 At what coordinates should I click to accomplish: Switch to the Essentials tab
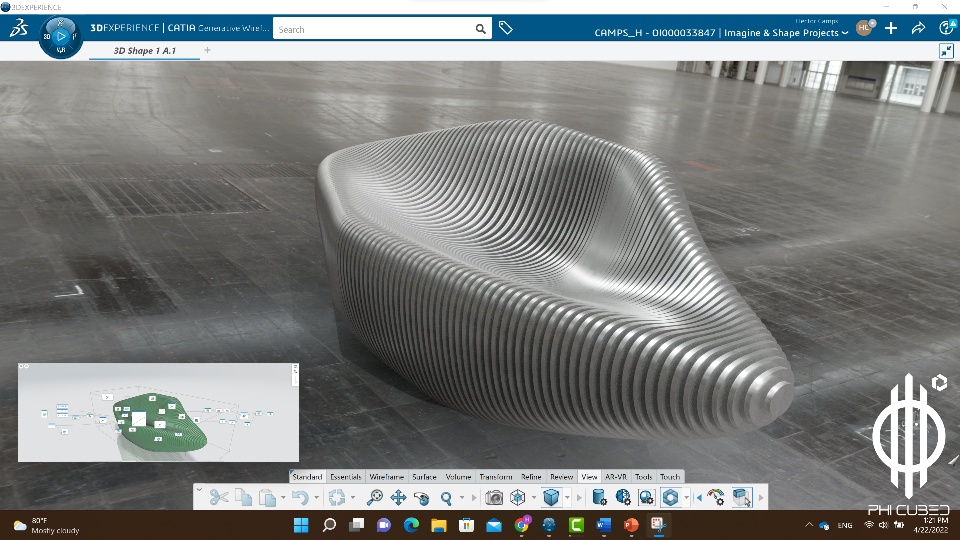tap(346, 476)
